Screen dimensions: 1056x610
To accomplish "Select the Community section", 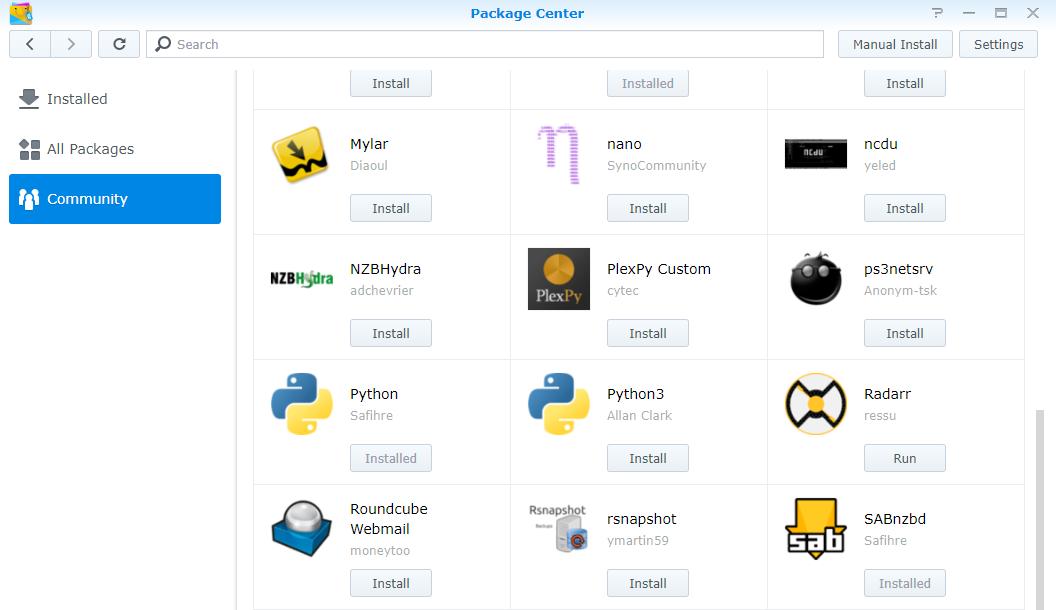I will [x=87, y=198].
